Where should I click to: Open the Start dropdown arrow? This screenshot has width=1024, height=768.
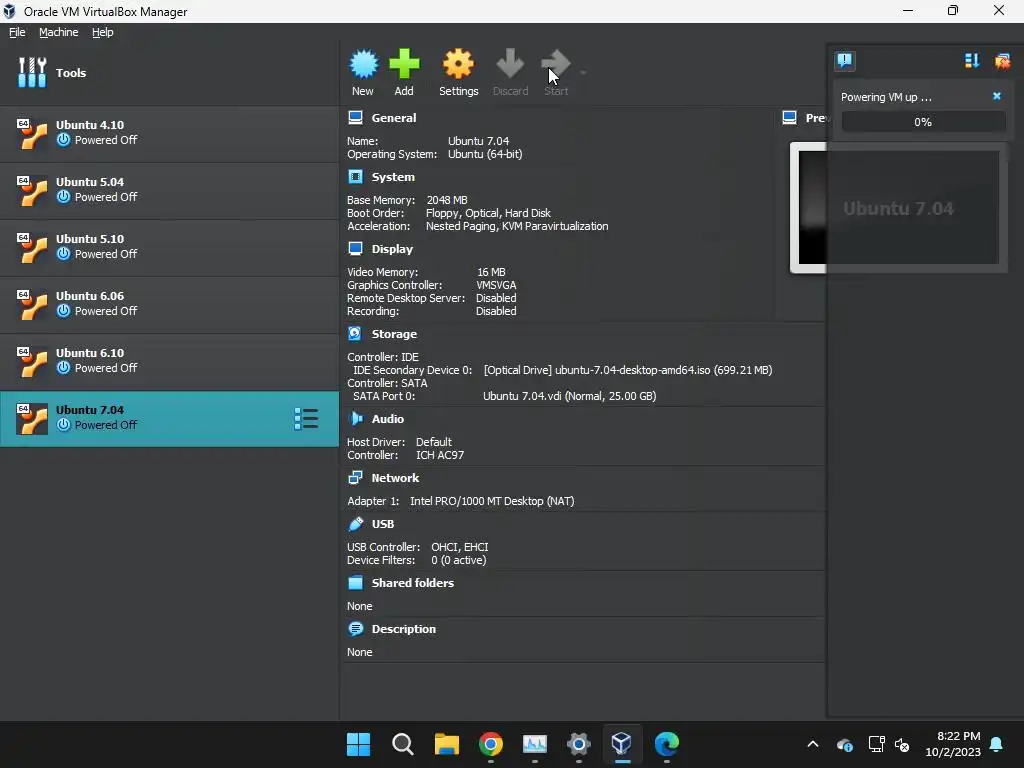coord(583,72)
